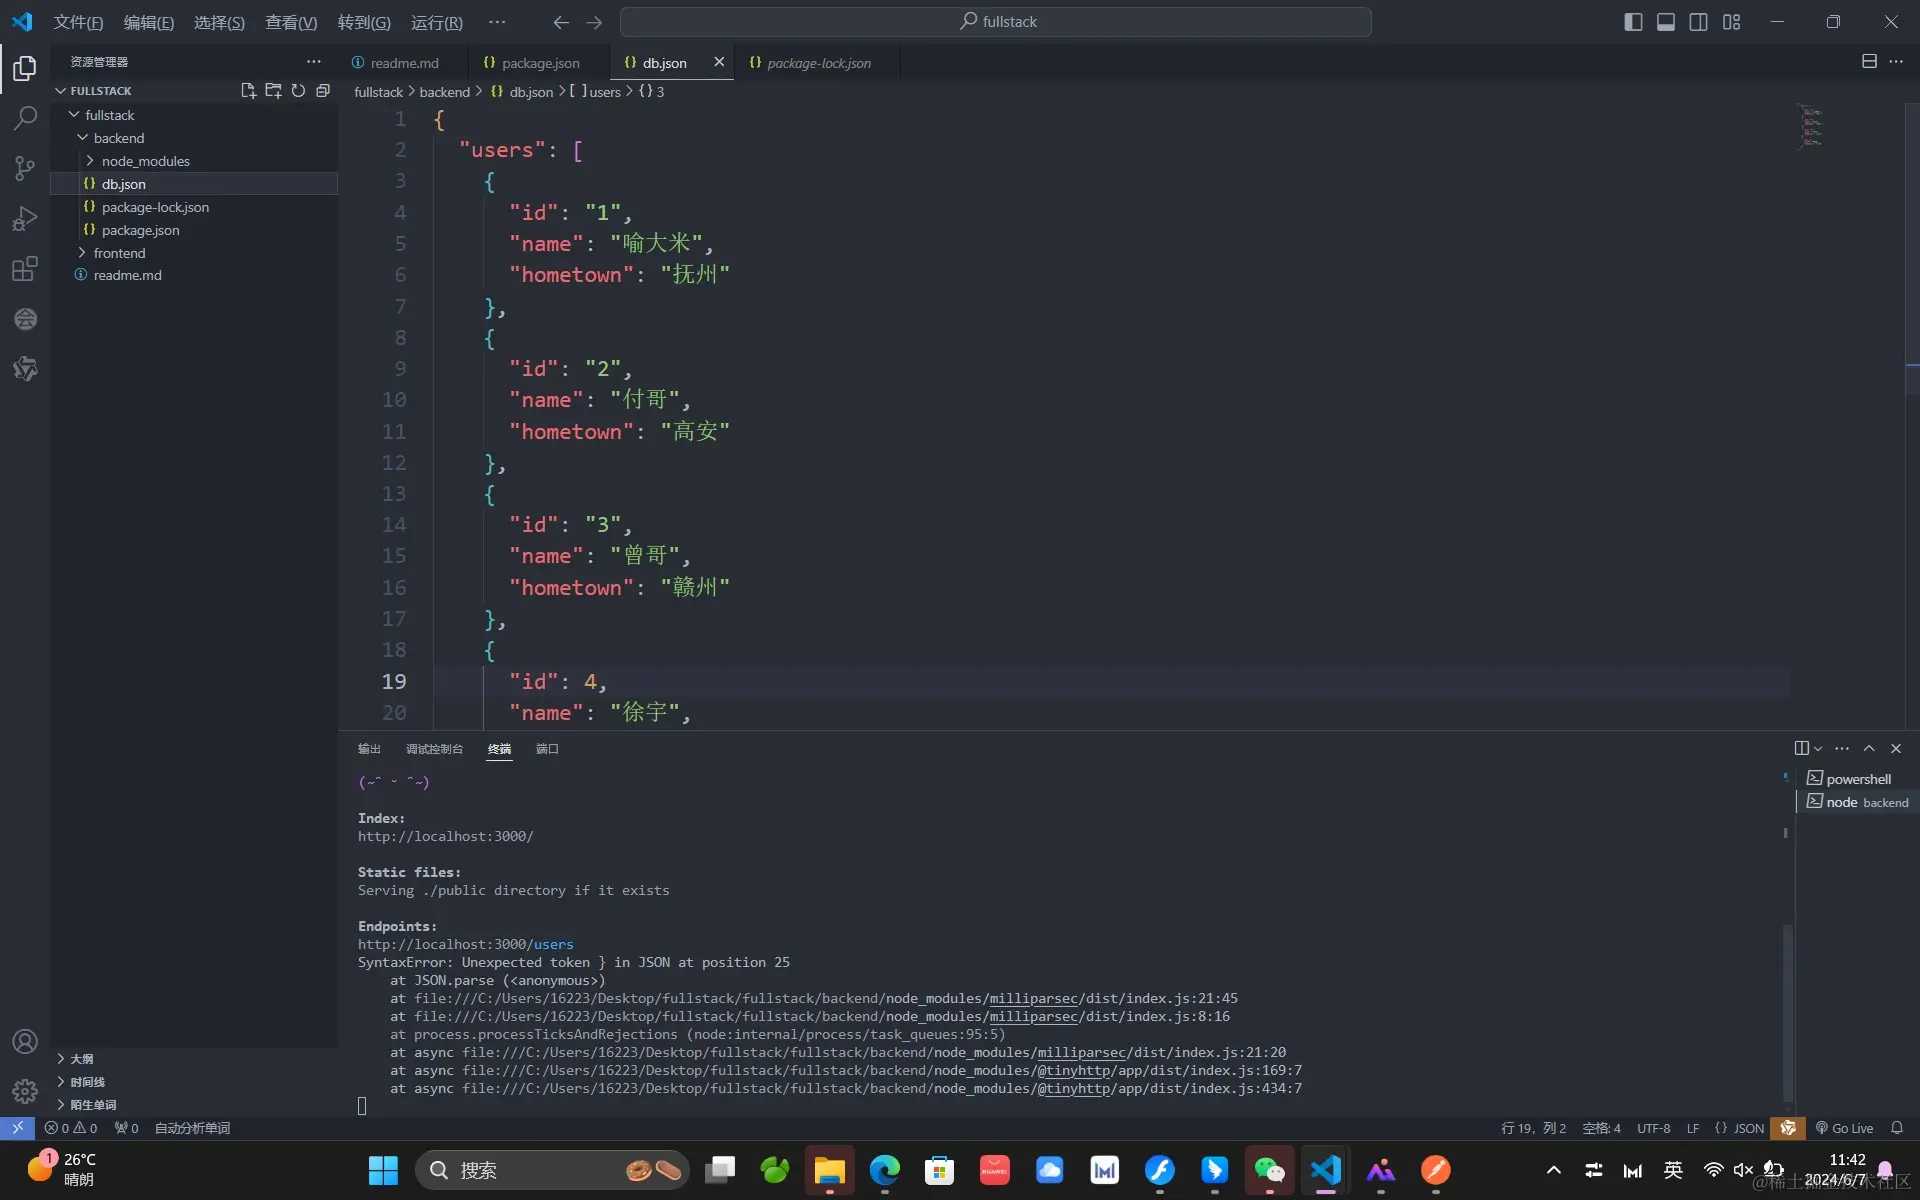Open the 文件(F) menu
Image resolution: width=1920 pixels, height=1200 pixels.
pyautogui.click(x=78, y=22)
